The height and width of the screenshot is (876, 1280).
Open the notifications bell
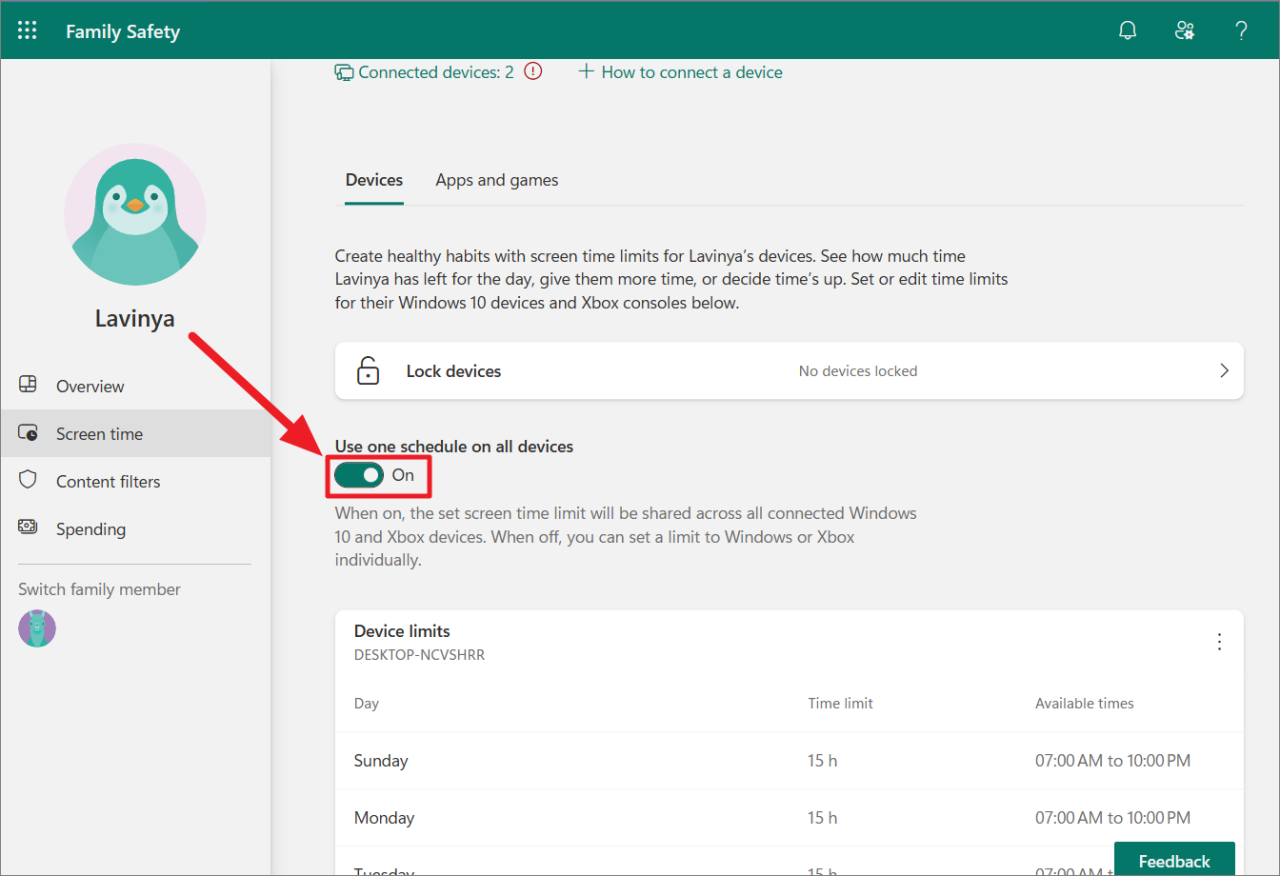tap(1128, 31)
